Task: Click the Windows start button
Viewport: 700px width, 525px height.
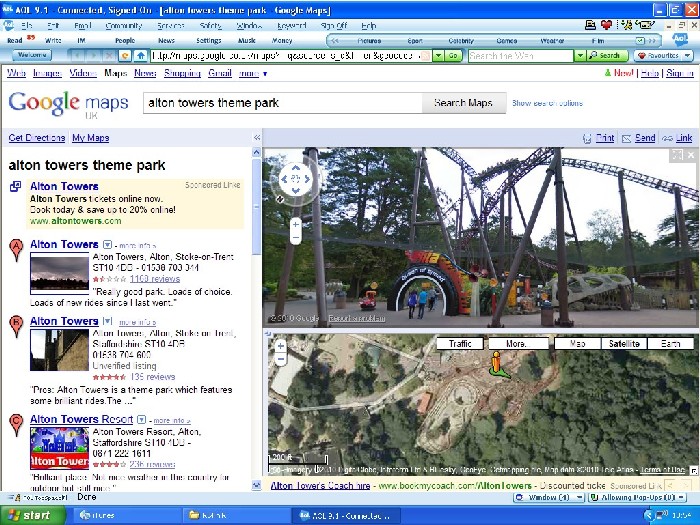Action: [x=33, y=515]
